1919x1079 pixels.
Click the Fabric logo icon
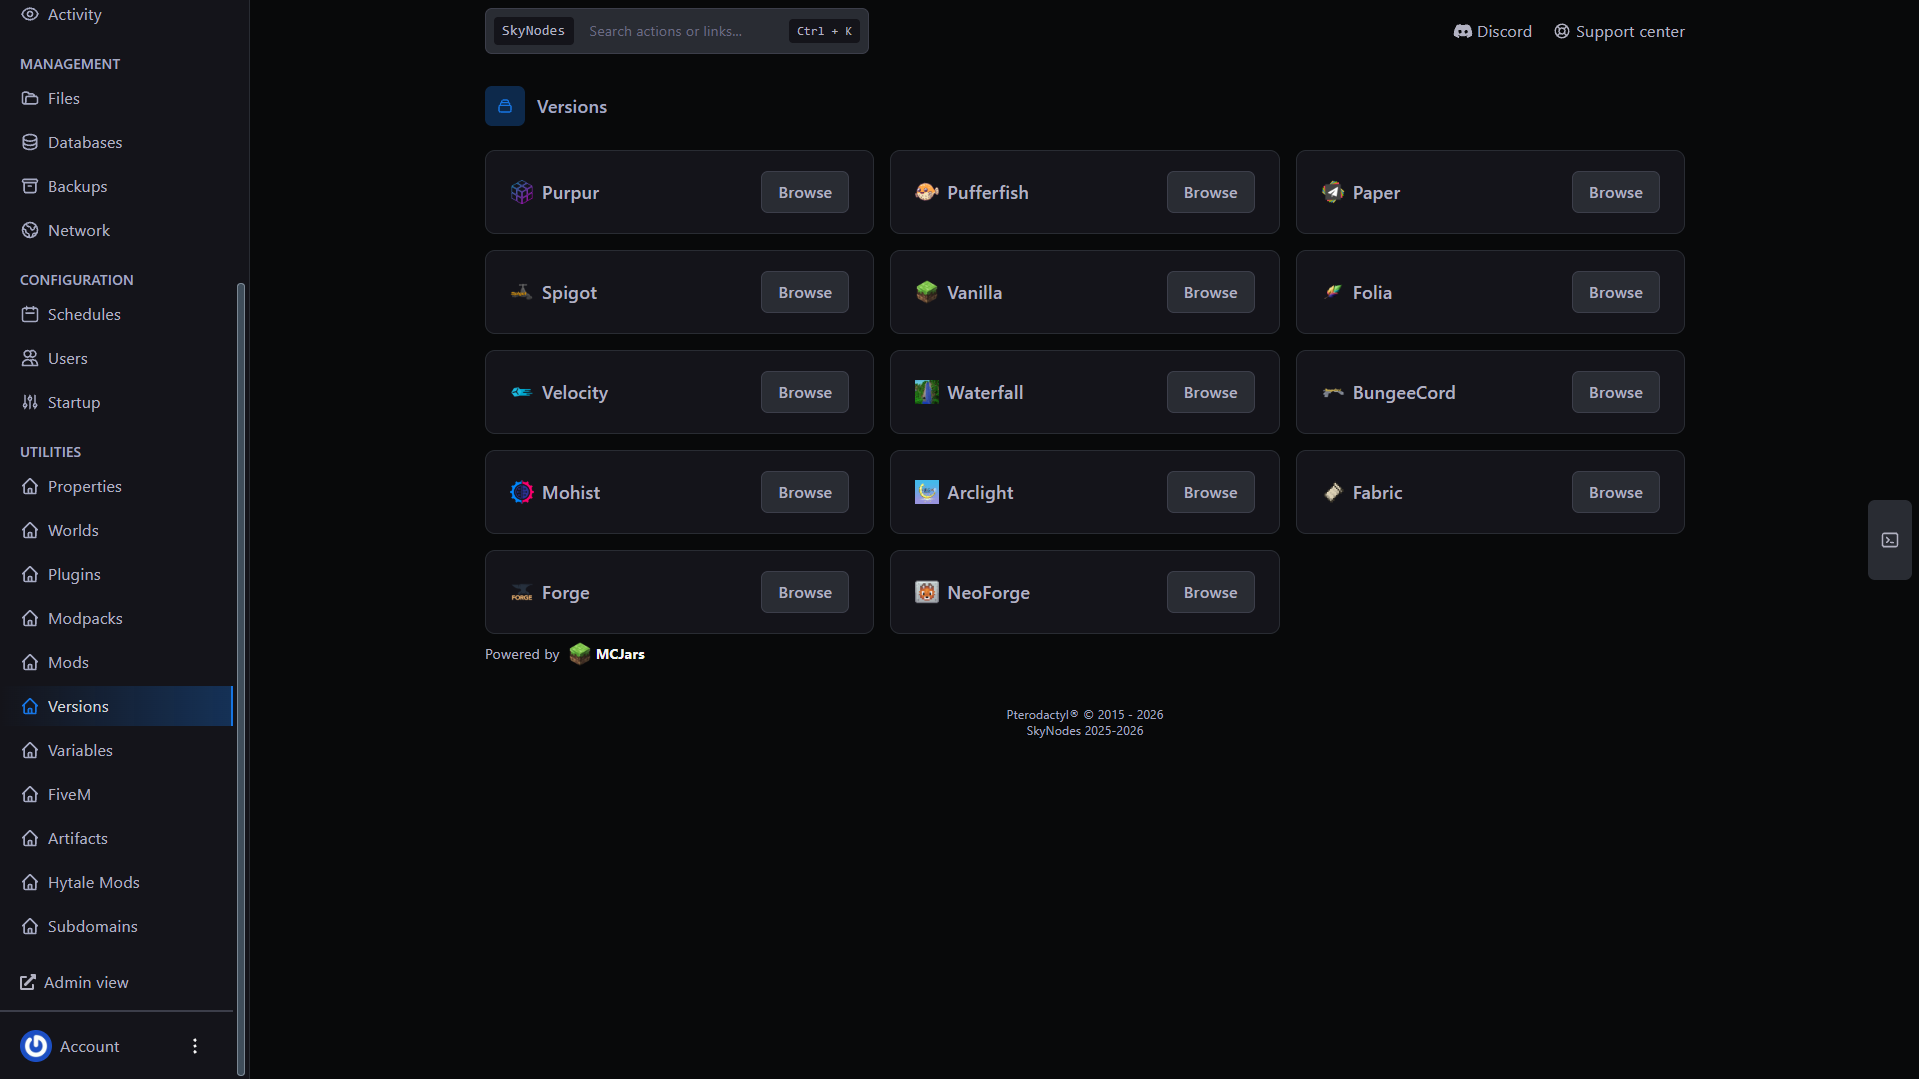pos(1333,492)
